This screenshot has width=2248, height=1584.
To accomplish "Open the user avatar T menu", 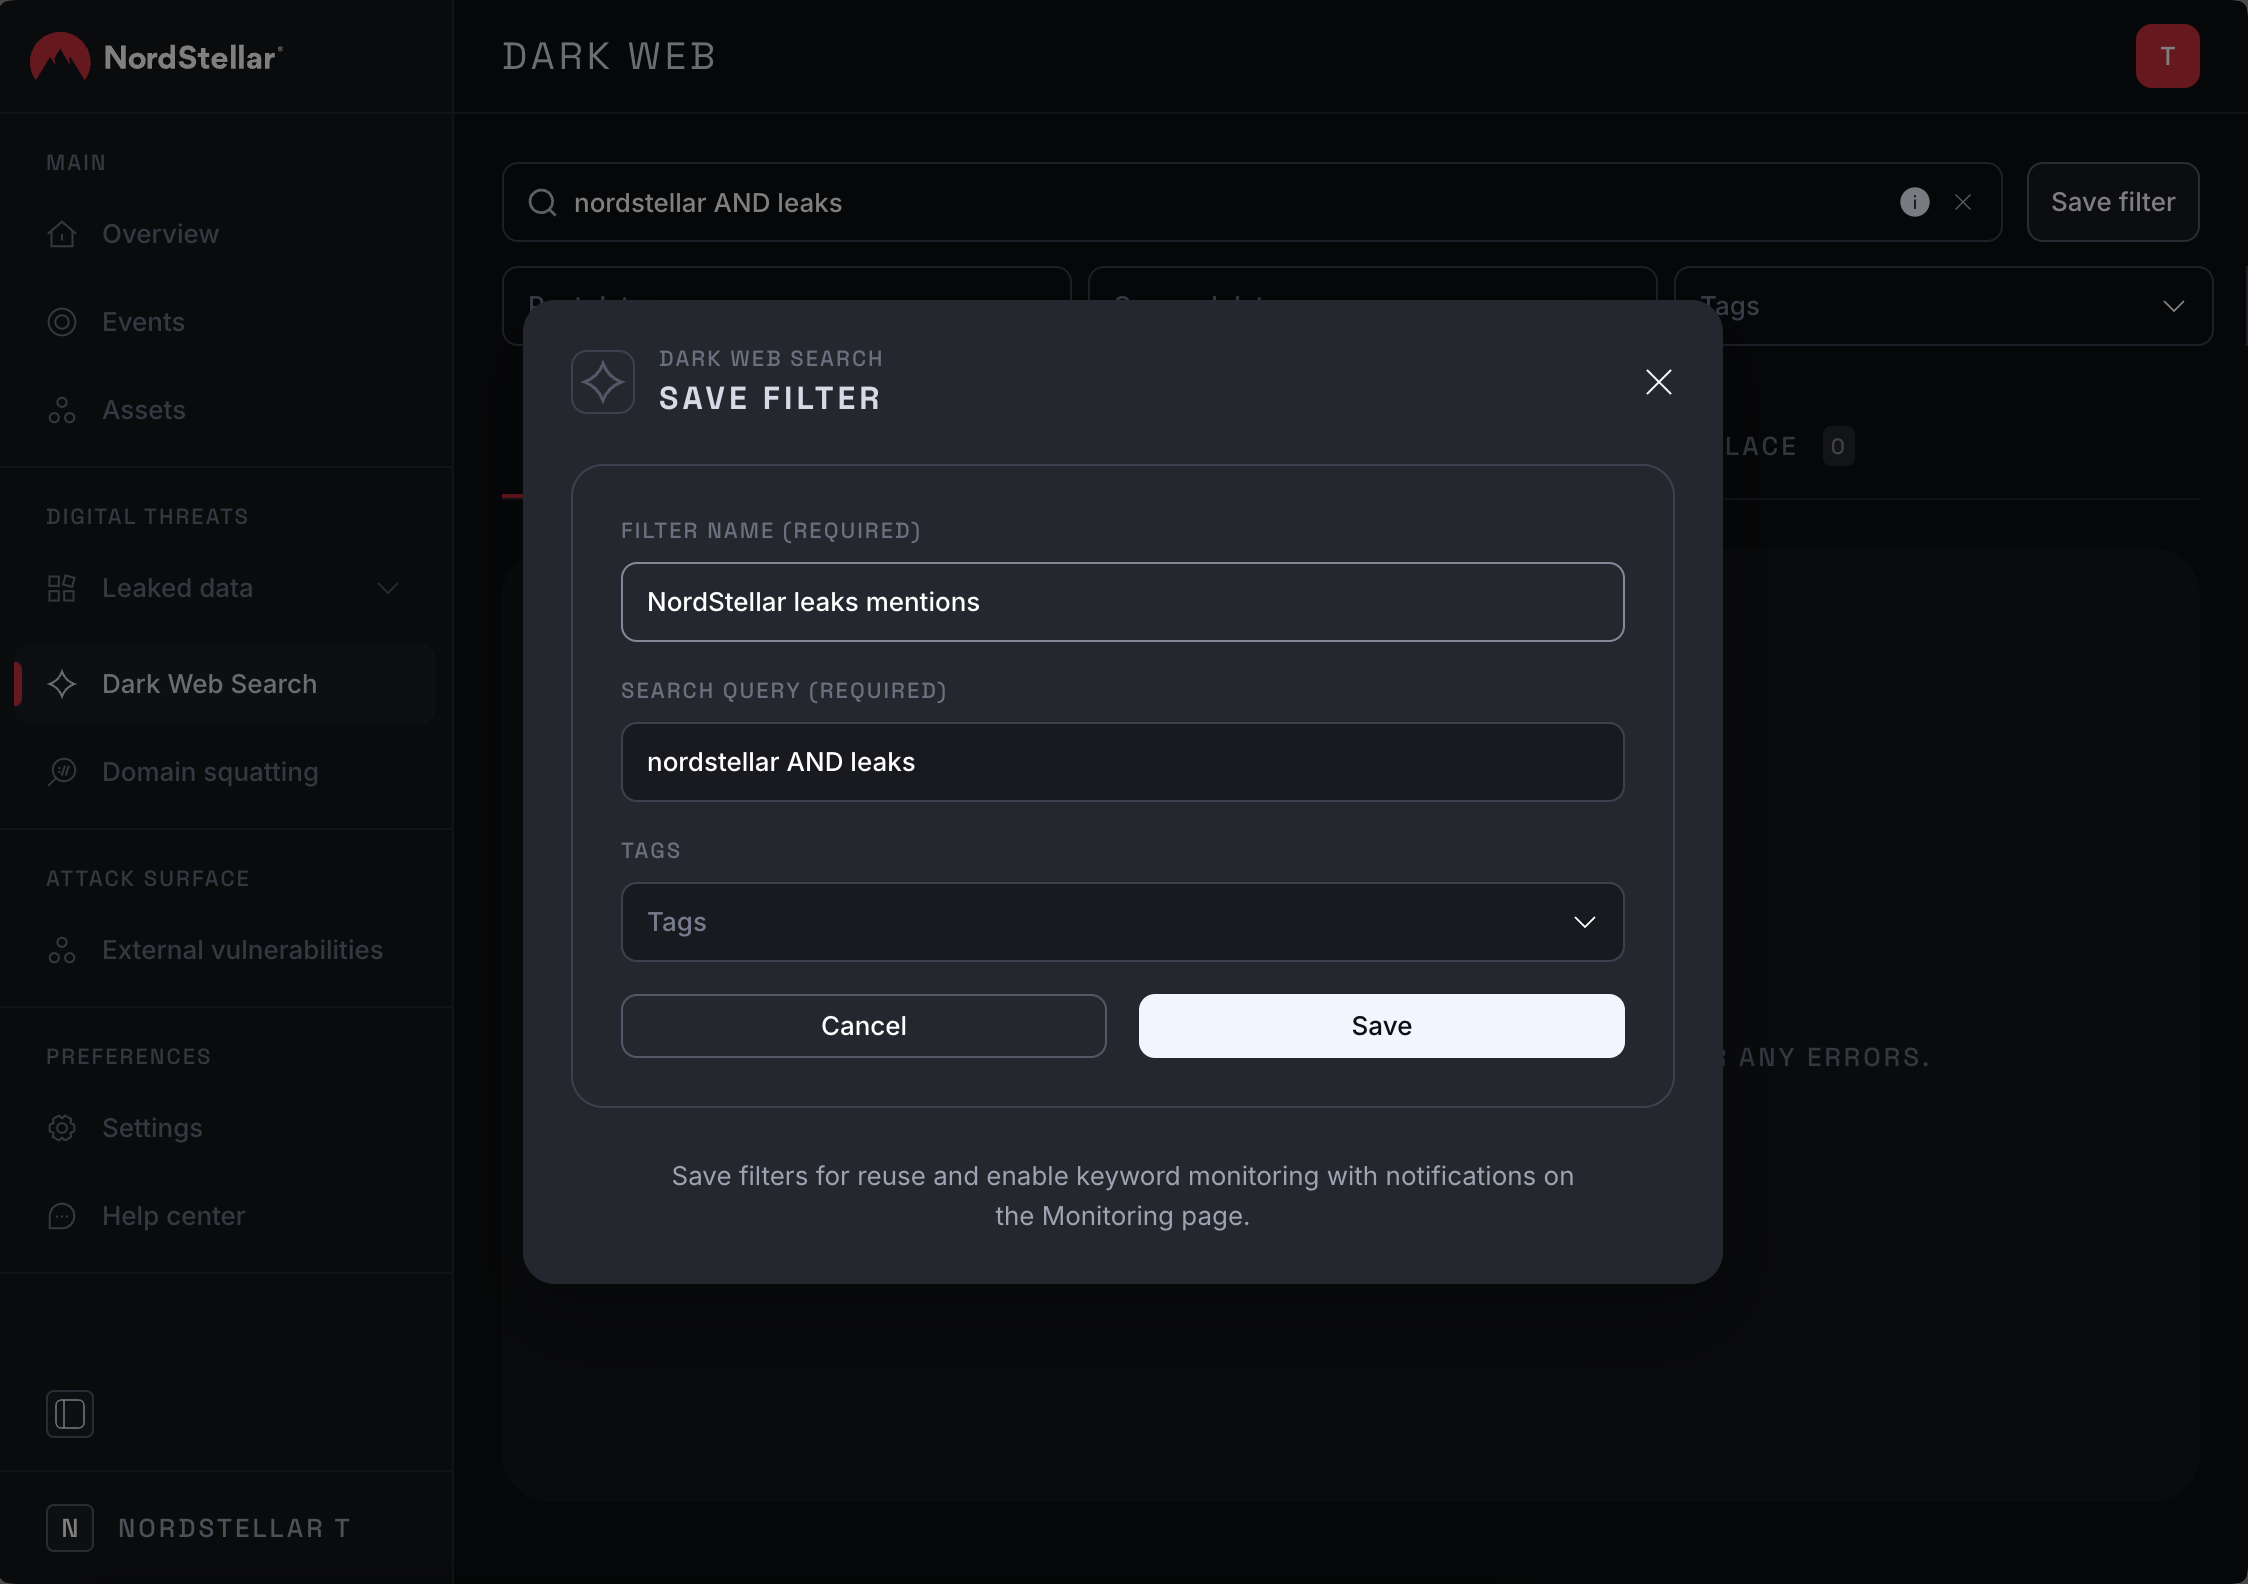I will tap(2167, 56).
